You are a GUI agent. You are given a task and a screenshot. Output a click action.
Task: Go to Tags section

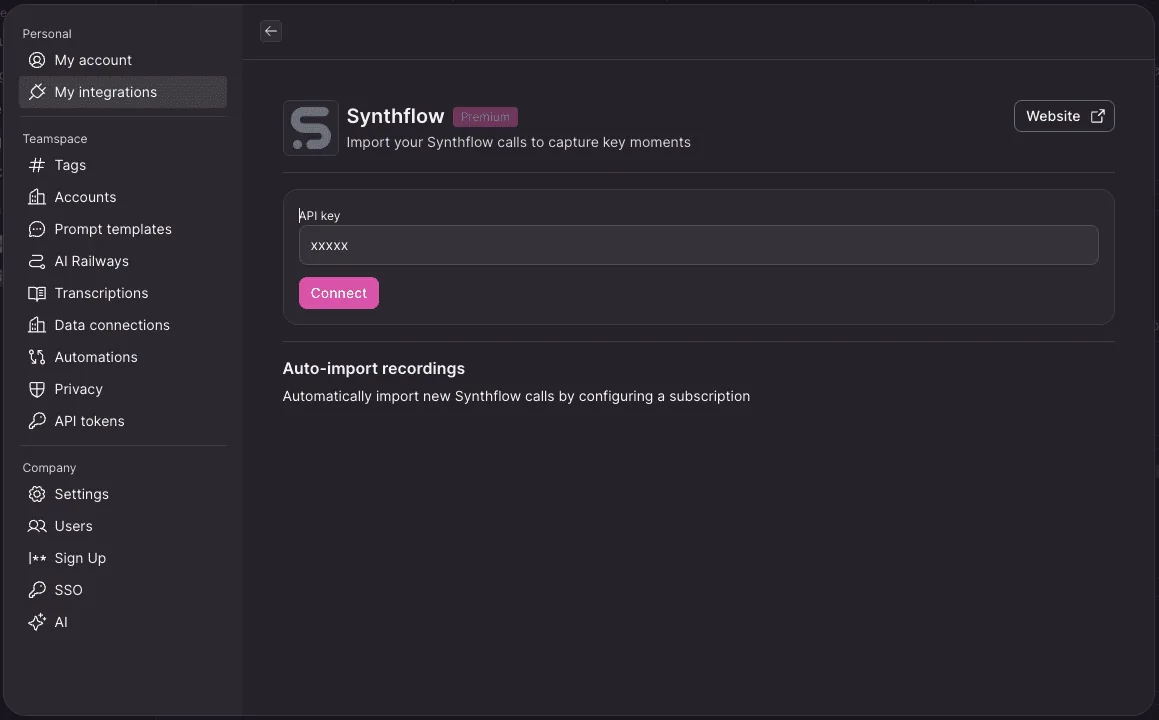point(123,165)
